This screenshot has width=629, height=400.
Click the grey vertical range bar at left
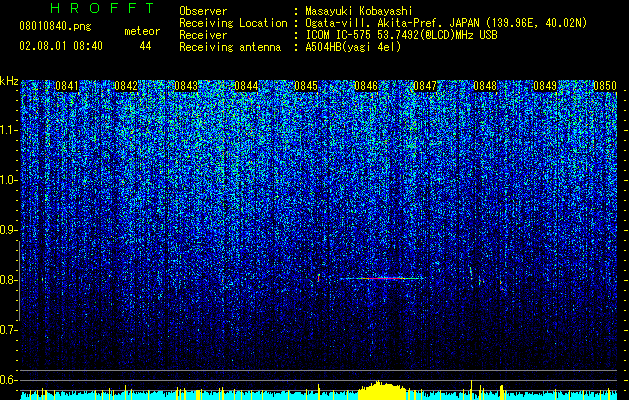(x=19, y=281)
